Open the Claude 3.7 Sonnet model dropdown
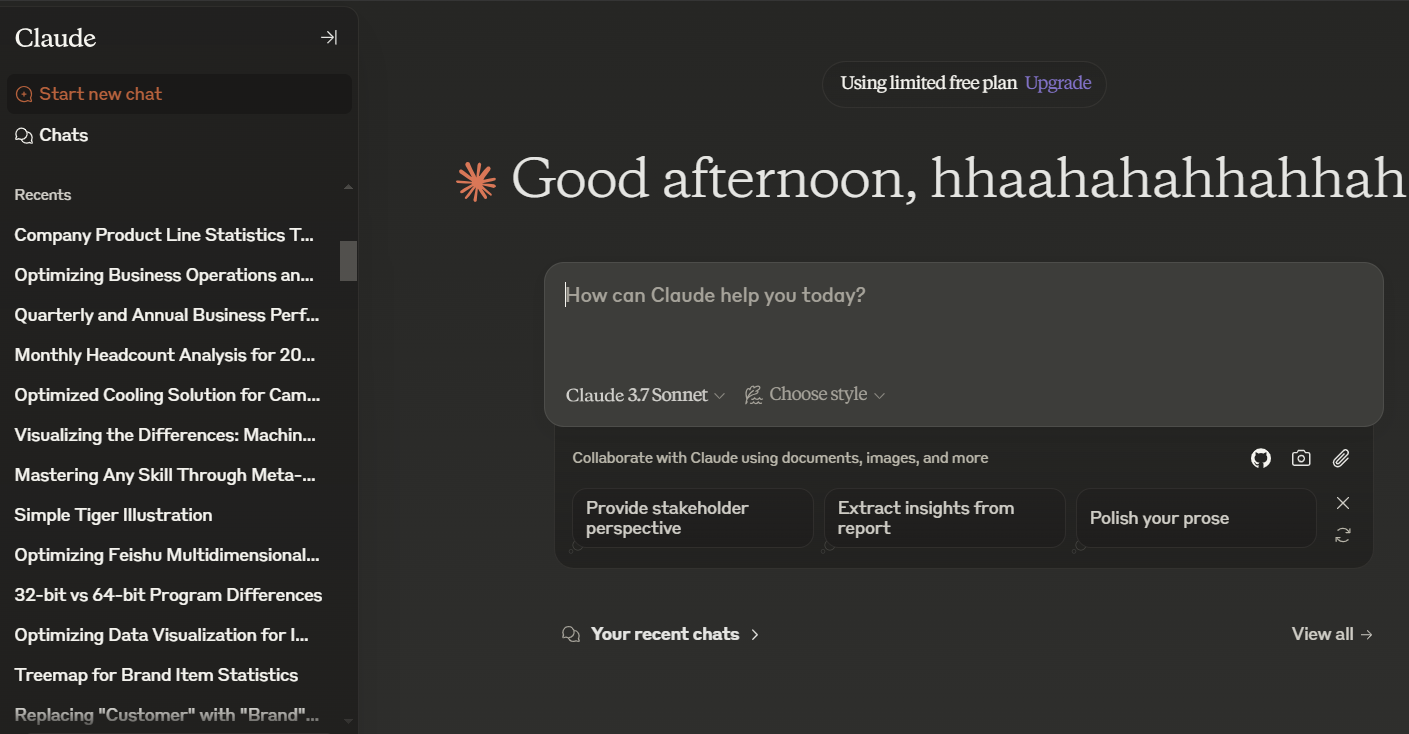Image resolution: width=1409 pixels, height=734 pixels. (645, 395)
